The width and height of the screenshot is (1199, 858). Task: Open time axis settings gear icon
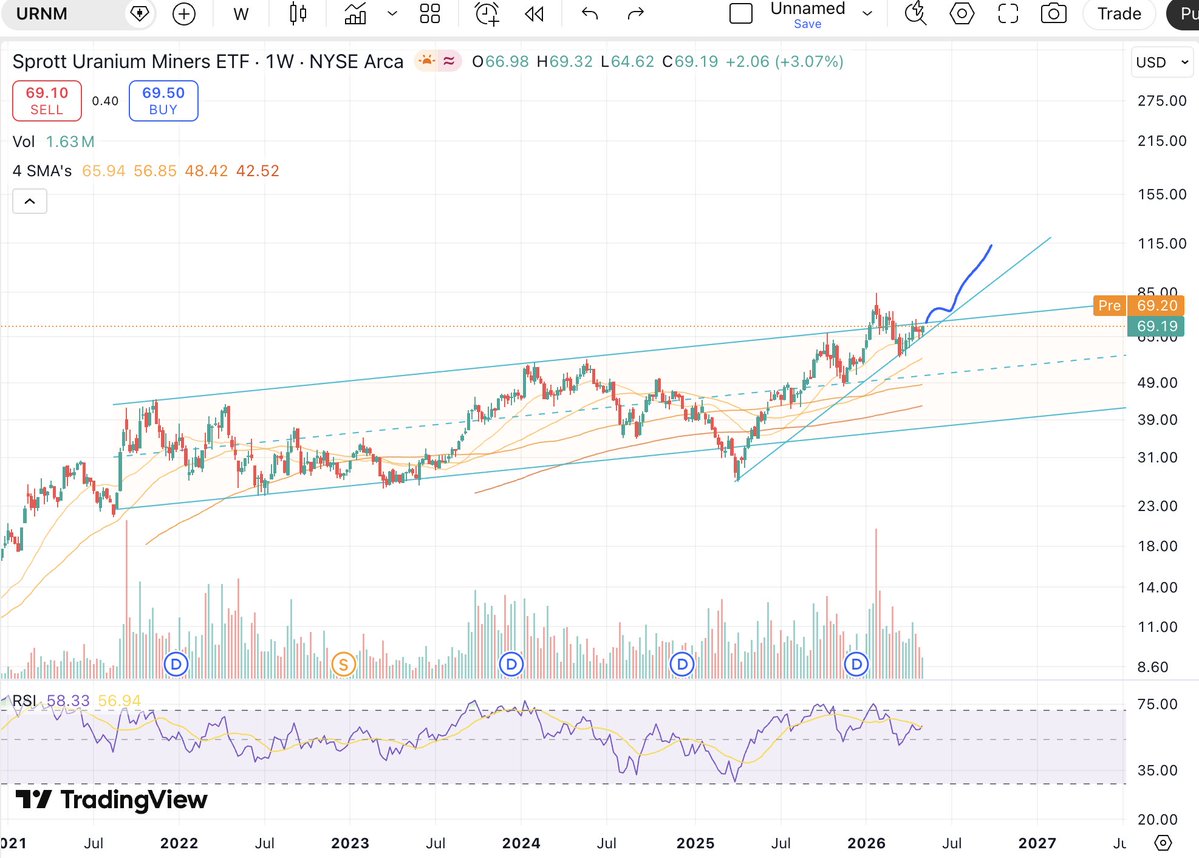pyautogui.click(x=1163, y=843)
